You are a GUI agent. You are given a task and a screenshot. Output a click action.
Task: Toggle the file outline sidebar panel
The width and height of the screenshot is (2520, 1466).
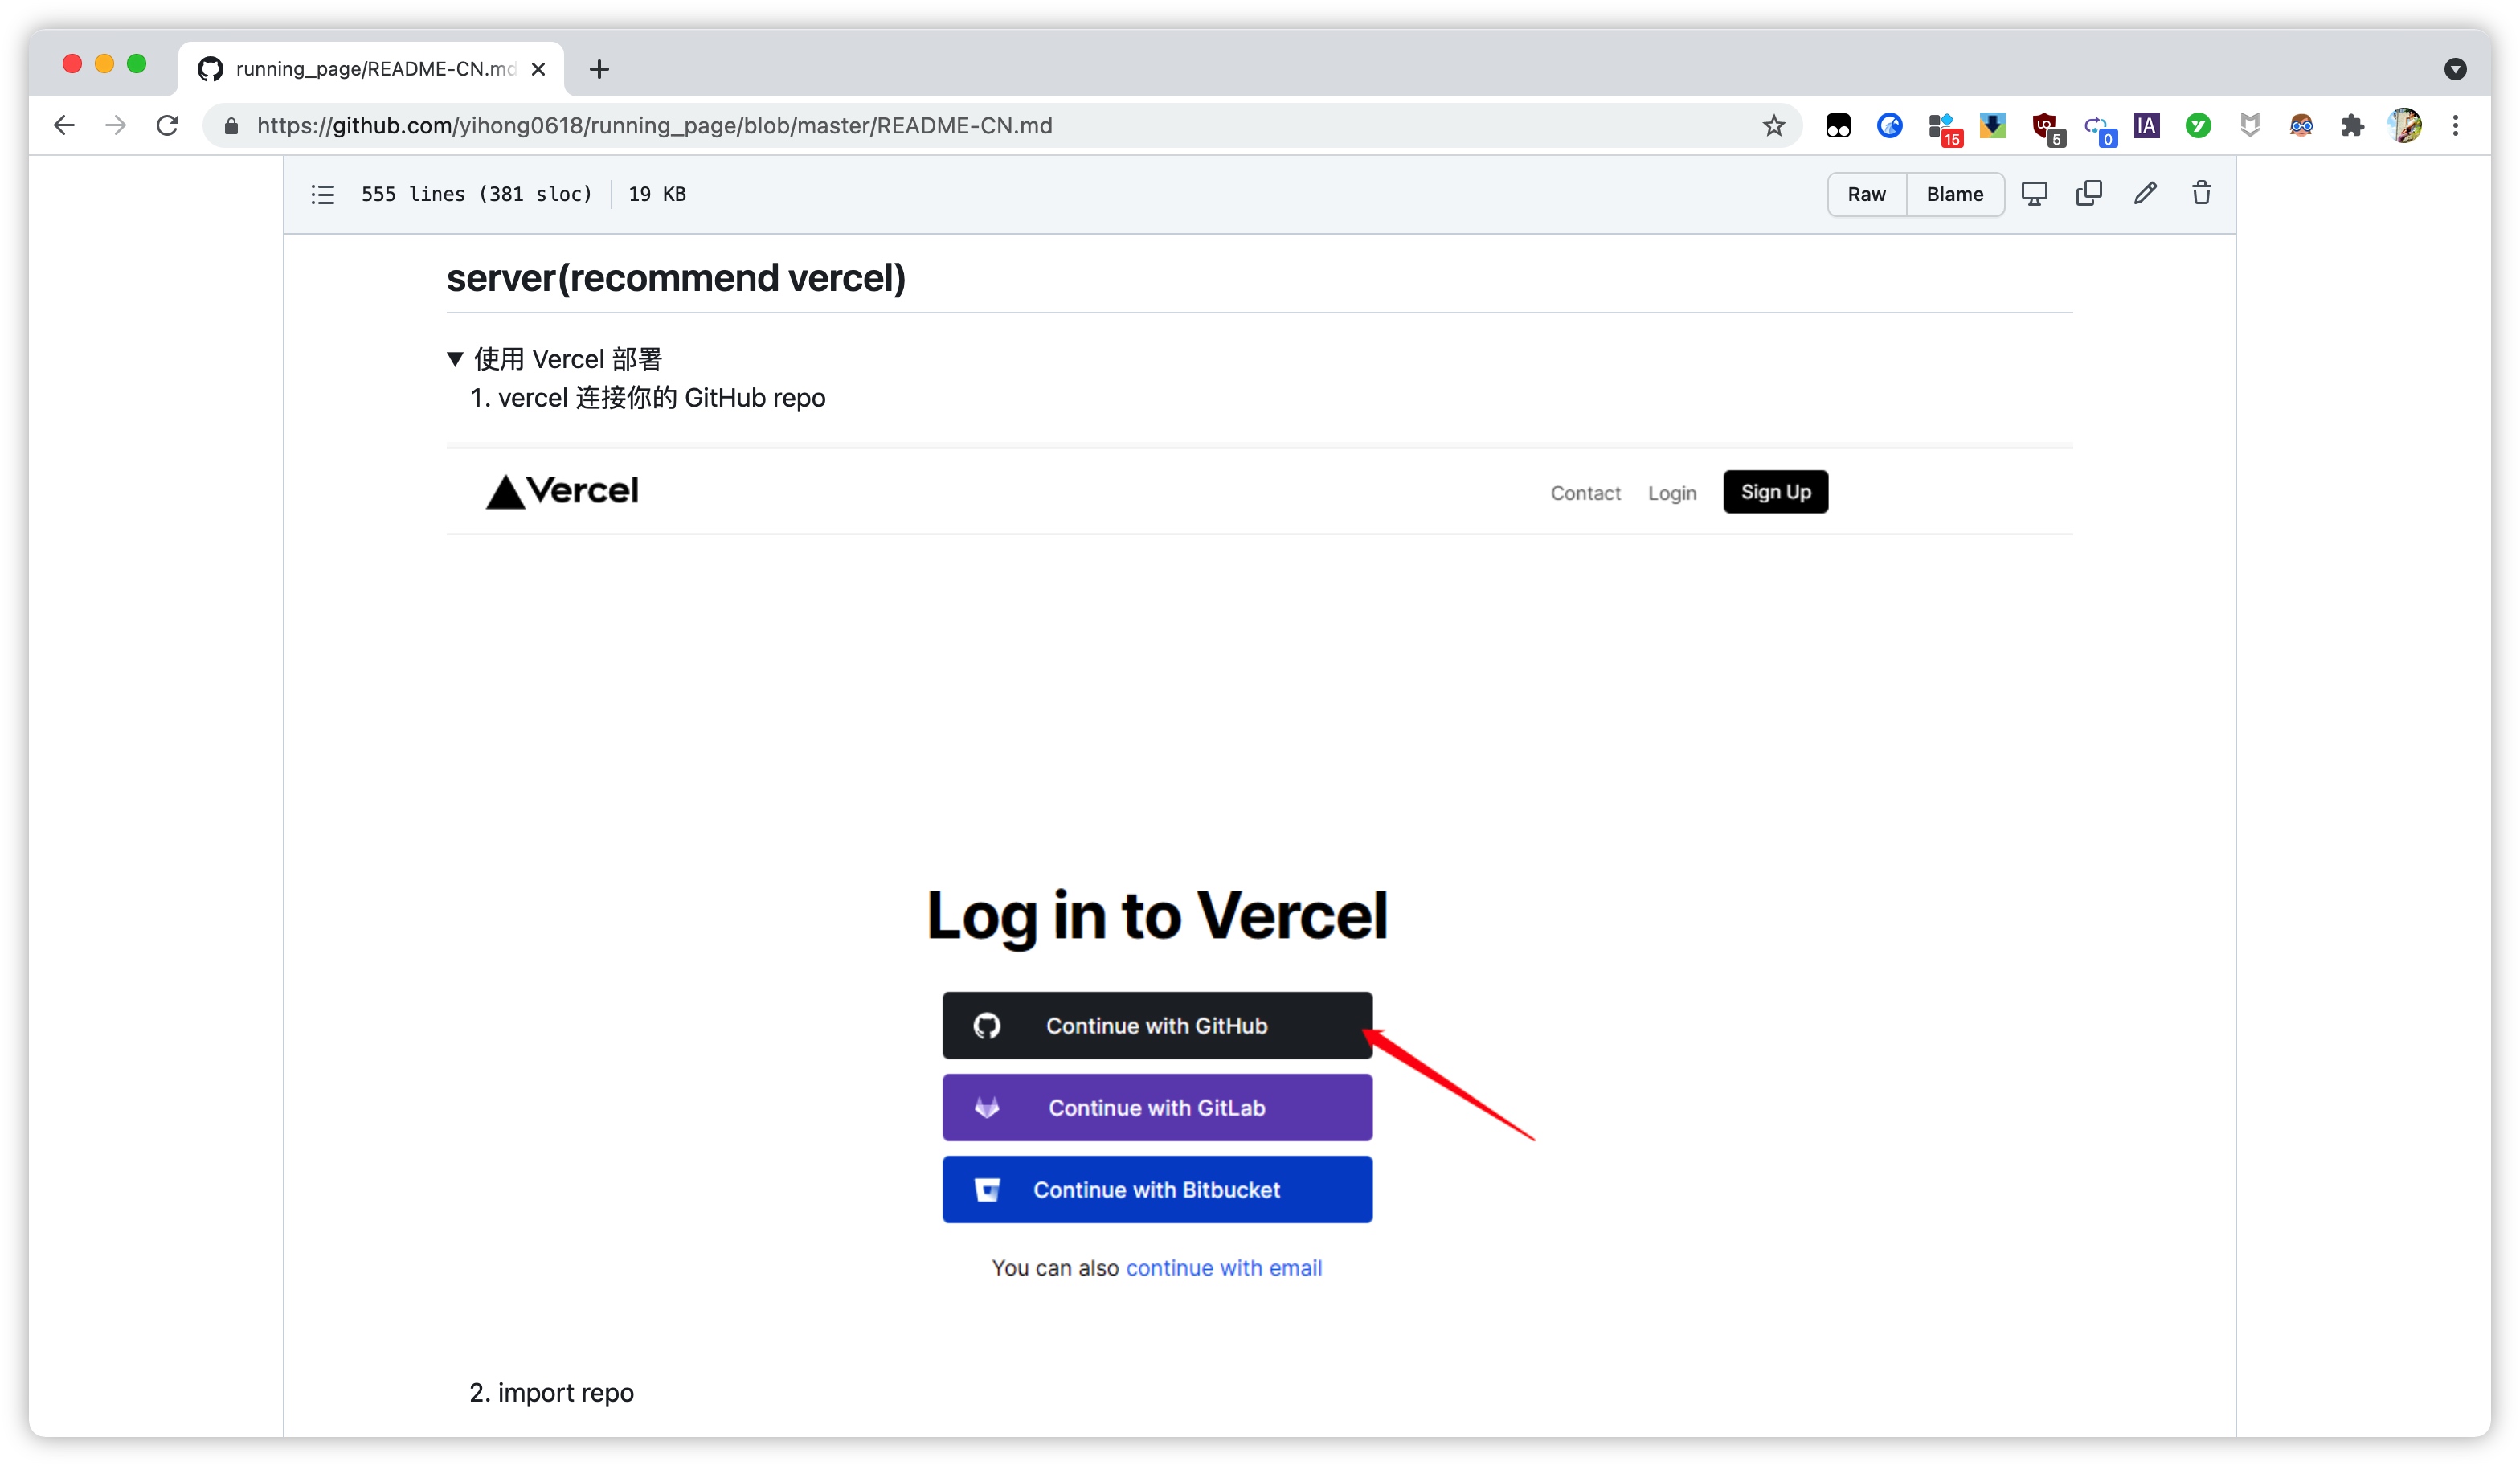click(x=322, y=194)
